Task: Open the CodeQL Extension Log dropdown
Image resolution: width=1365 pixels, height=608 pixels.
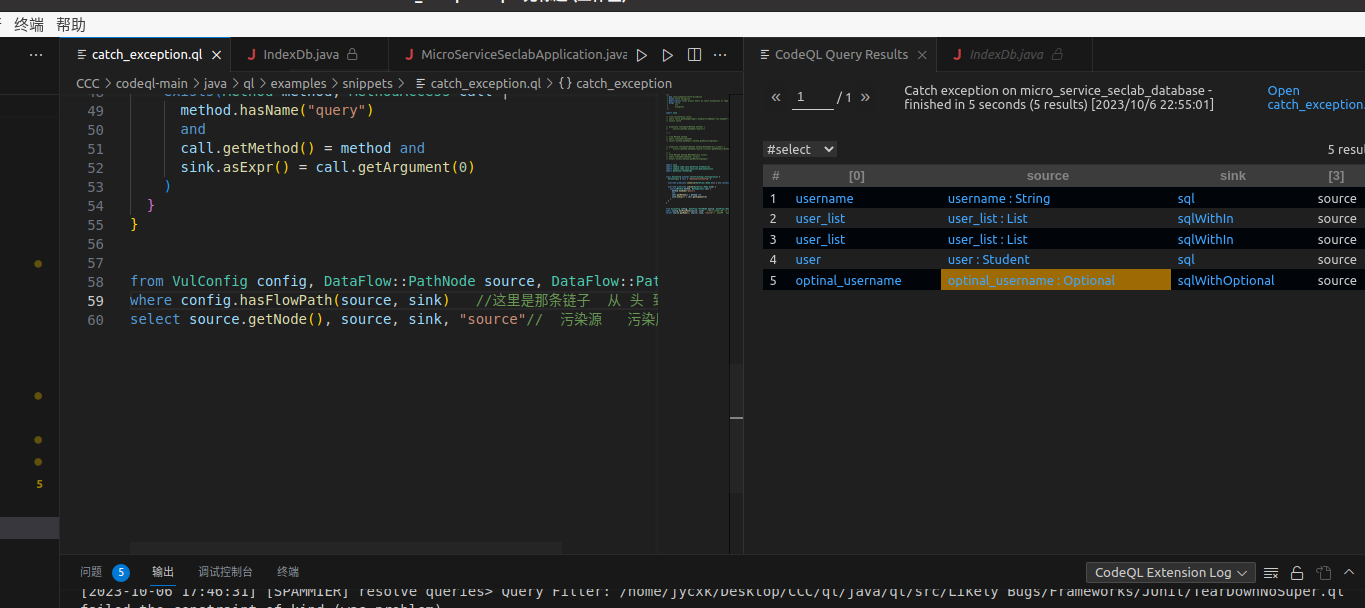Action: pyautogui.click(x=1170, y=573)
